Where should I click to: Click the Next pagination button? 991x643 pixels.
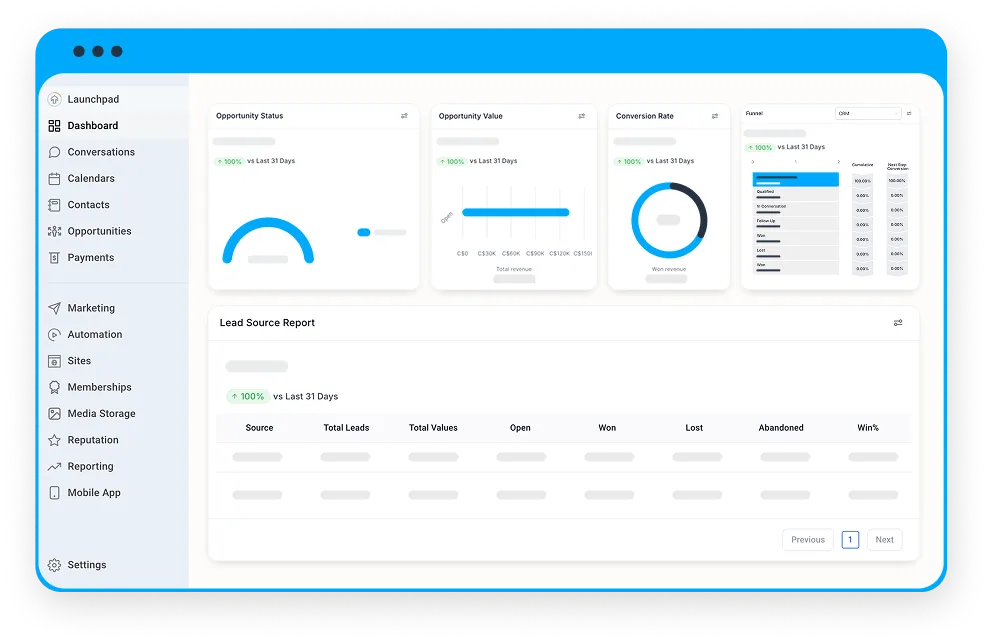884,540
